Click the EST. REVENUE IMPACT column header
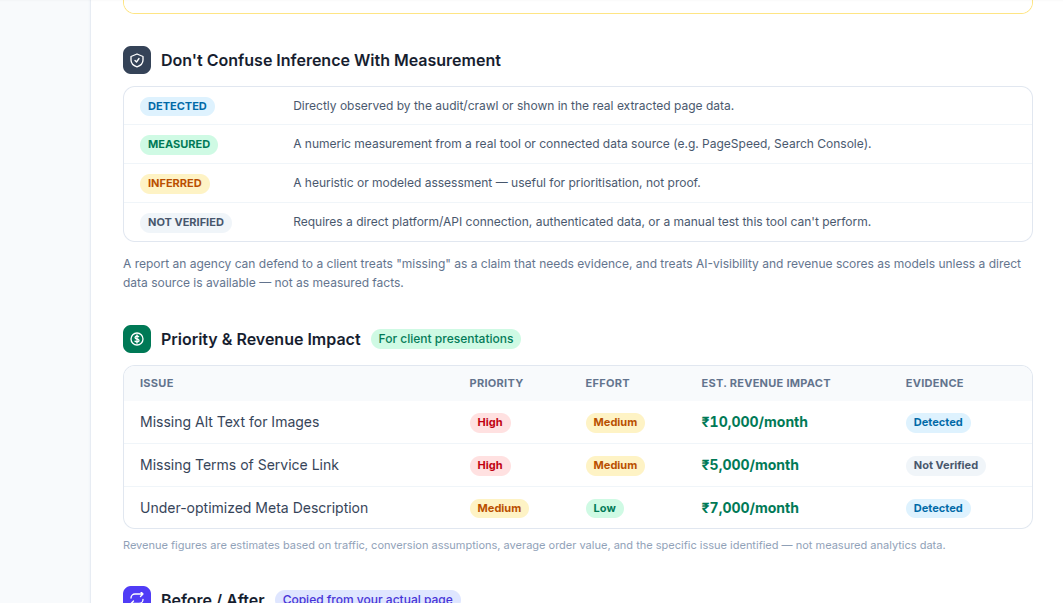This screenshot has width=1063, height=603. pos(766,383)
